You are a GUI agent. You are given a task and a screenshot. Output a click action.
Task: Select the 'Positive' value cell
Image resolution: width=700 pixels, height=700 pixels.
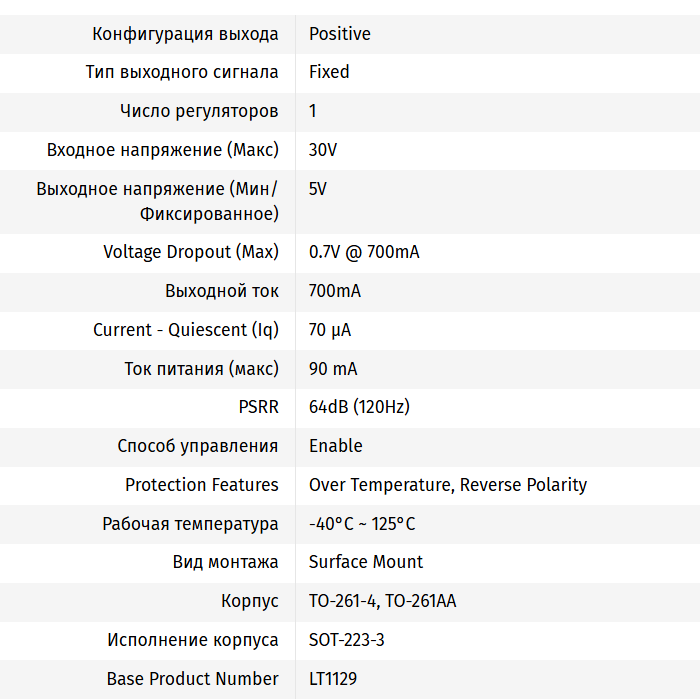(x=340, y=34)
